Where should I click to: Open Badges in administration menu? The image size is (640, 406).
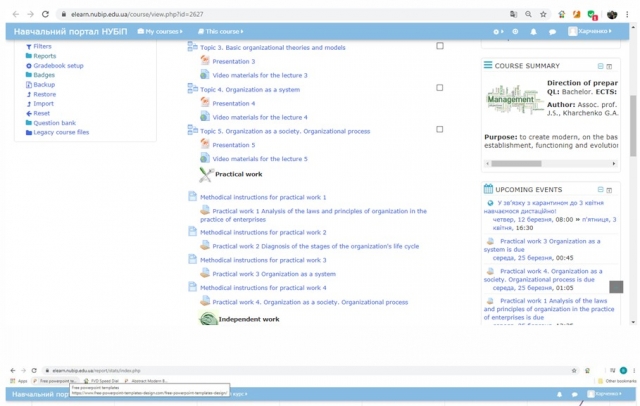(44, 75)
